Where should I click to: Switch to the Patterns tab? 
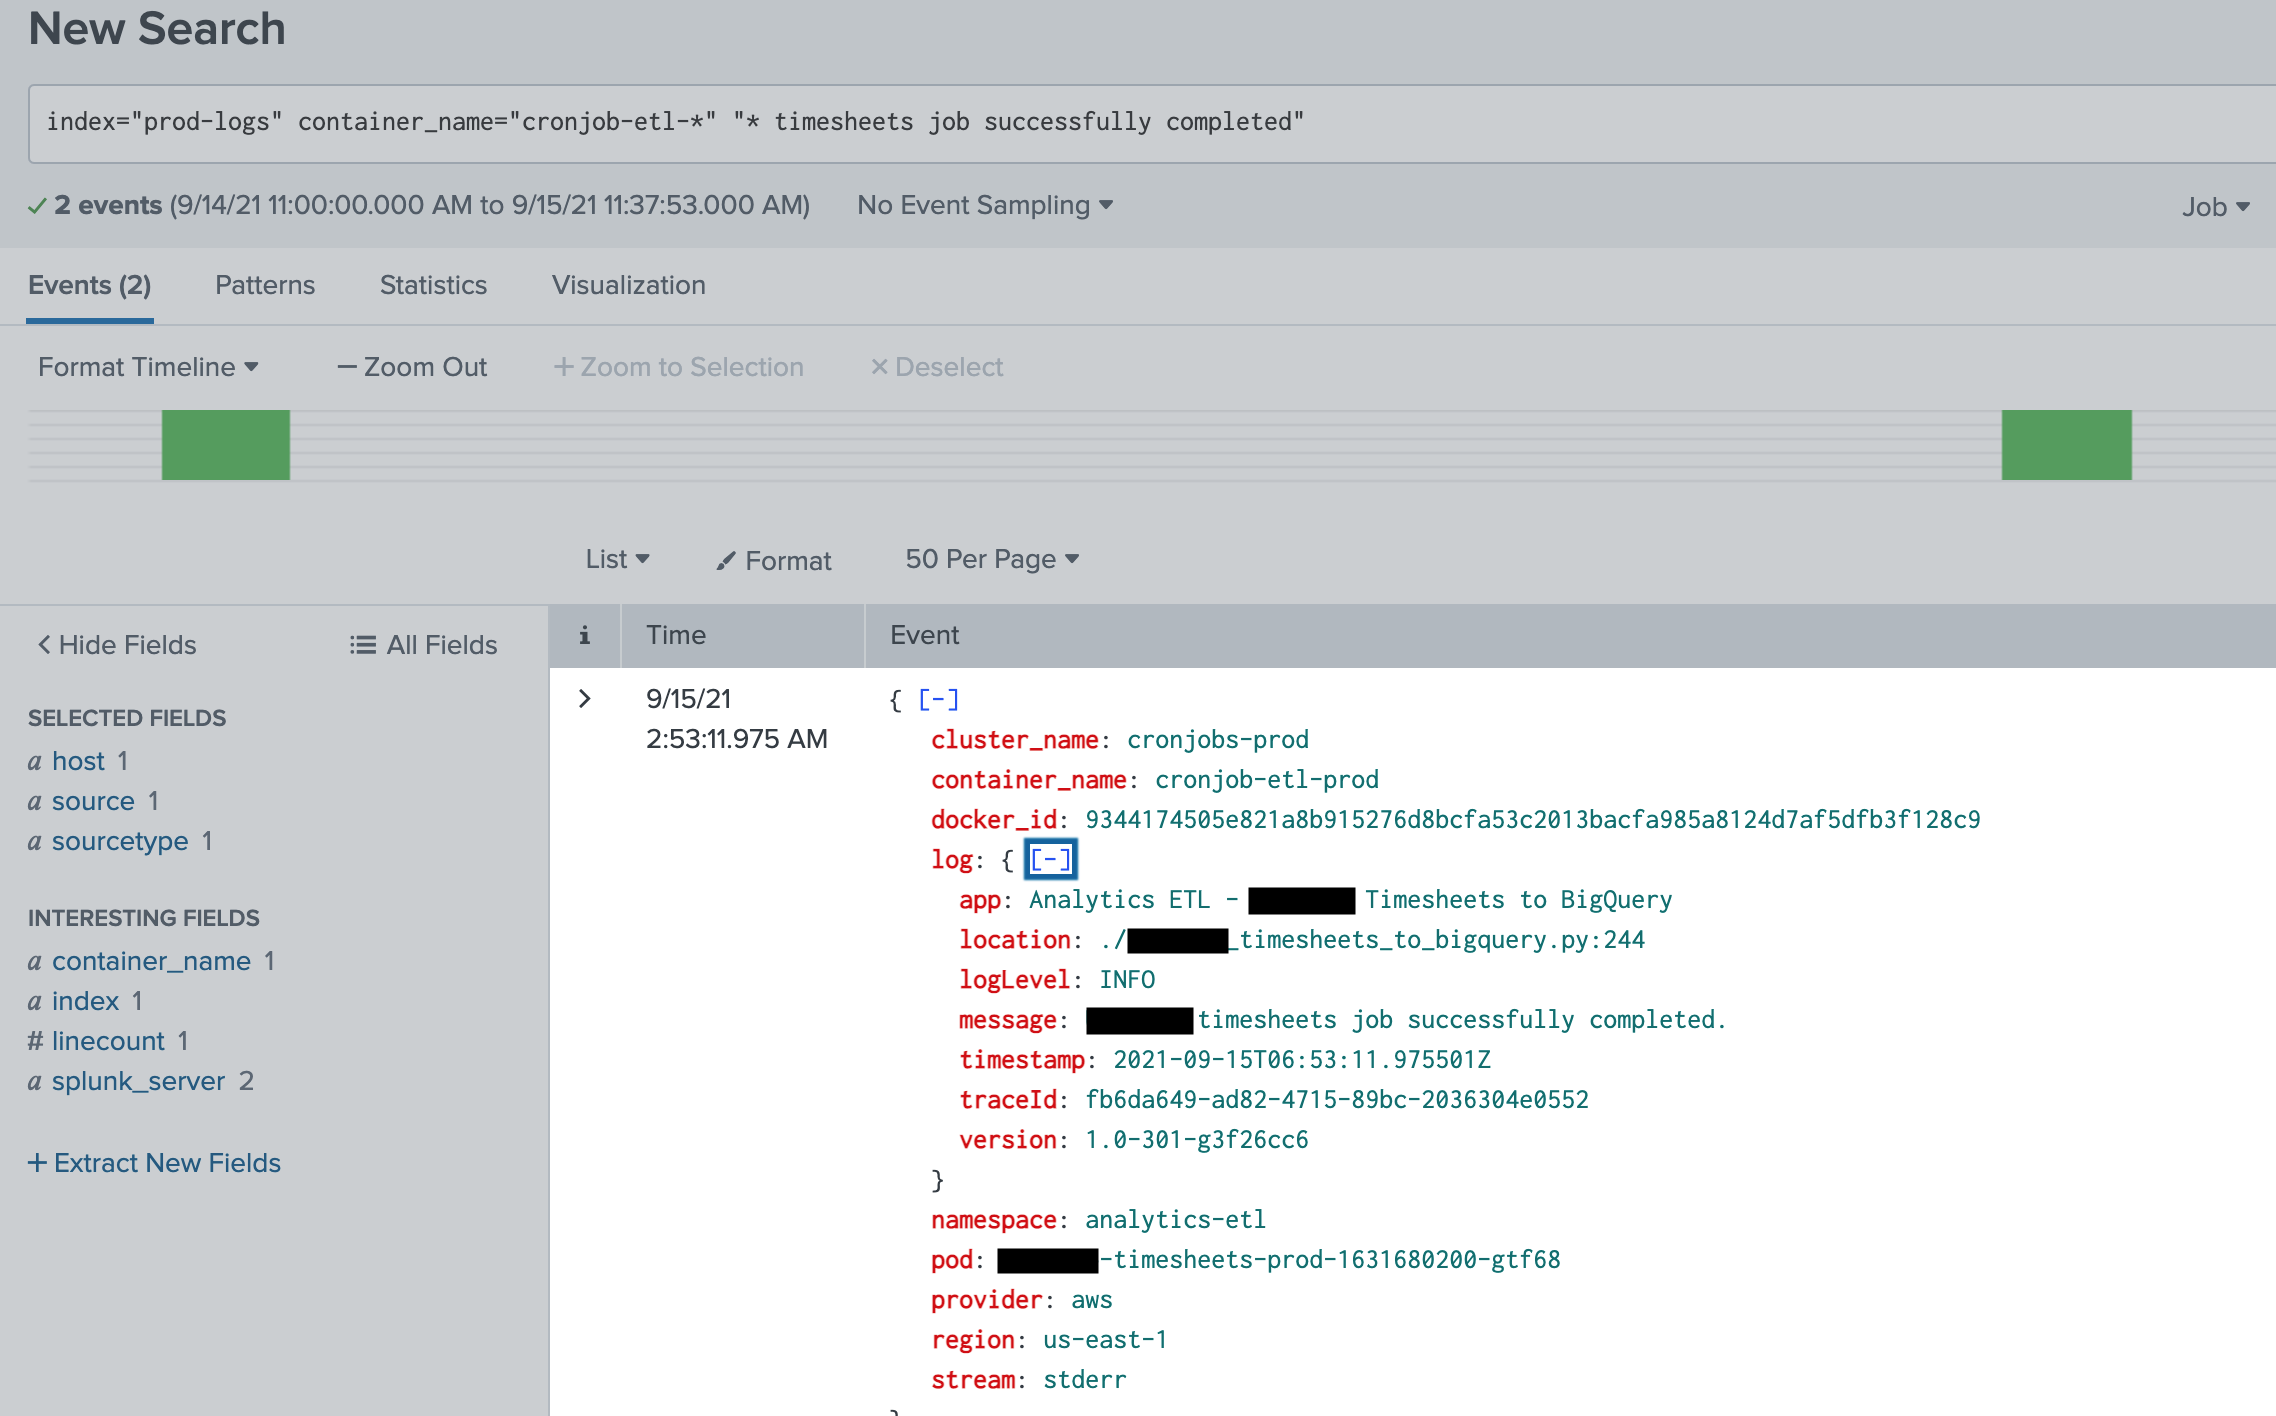click(x=265, y=285)
